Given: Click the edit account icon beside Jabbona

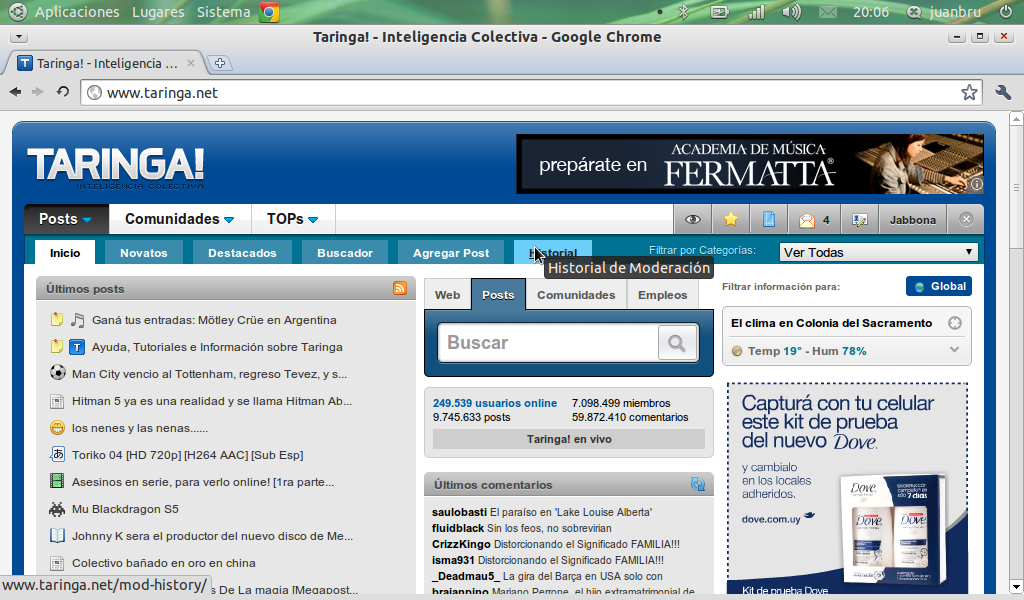Looking at the screenshot, I should [x=859, y=220].
